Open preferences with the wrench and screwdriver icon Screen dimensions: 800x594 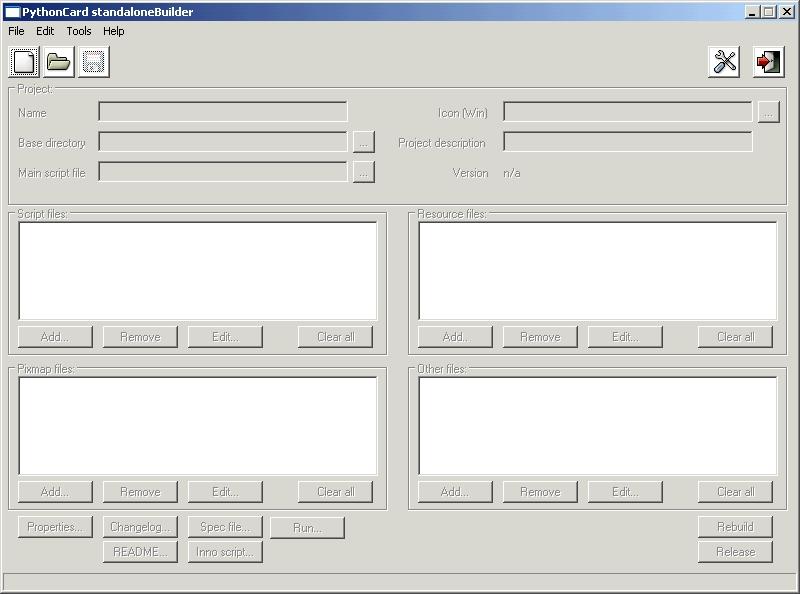click(x=724, y=62)
